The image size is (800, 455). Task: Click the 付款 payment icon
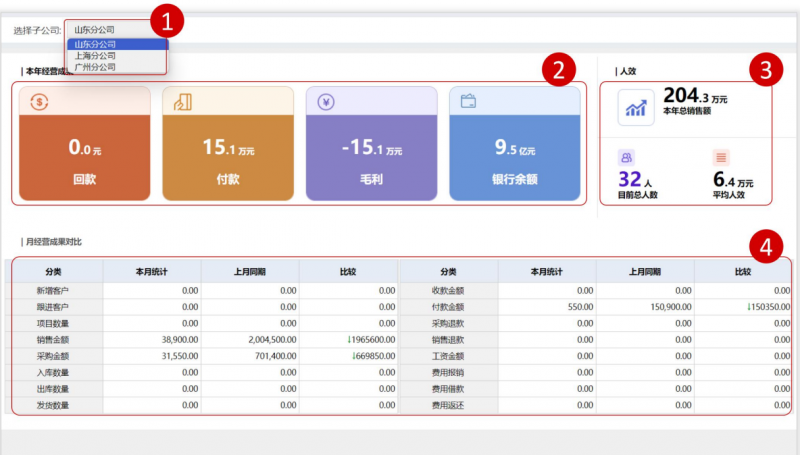pos(183,102)
